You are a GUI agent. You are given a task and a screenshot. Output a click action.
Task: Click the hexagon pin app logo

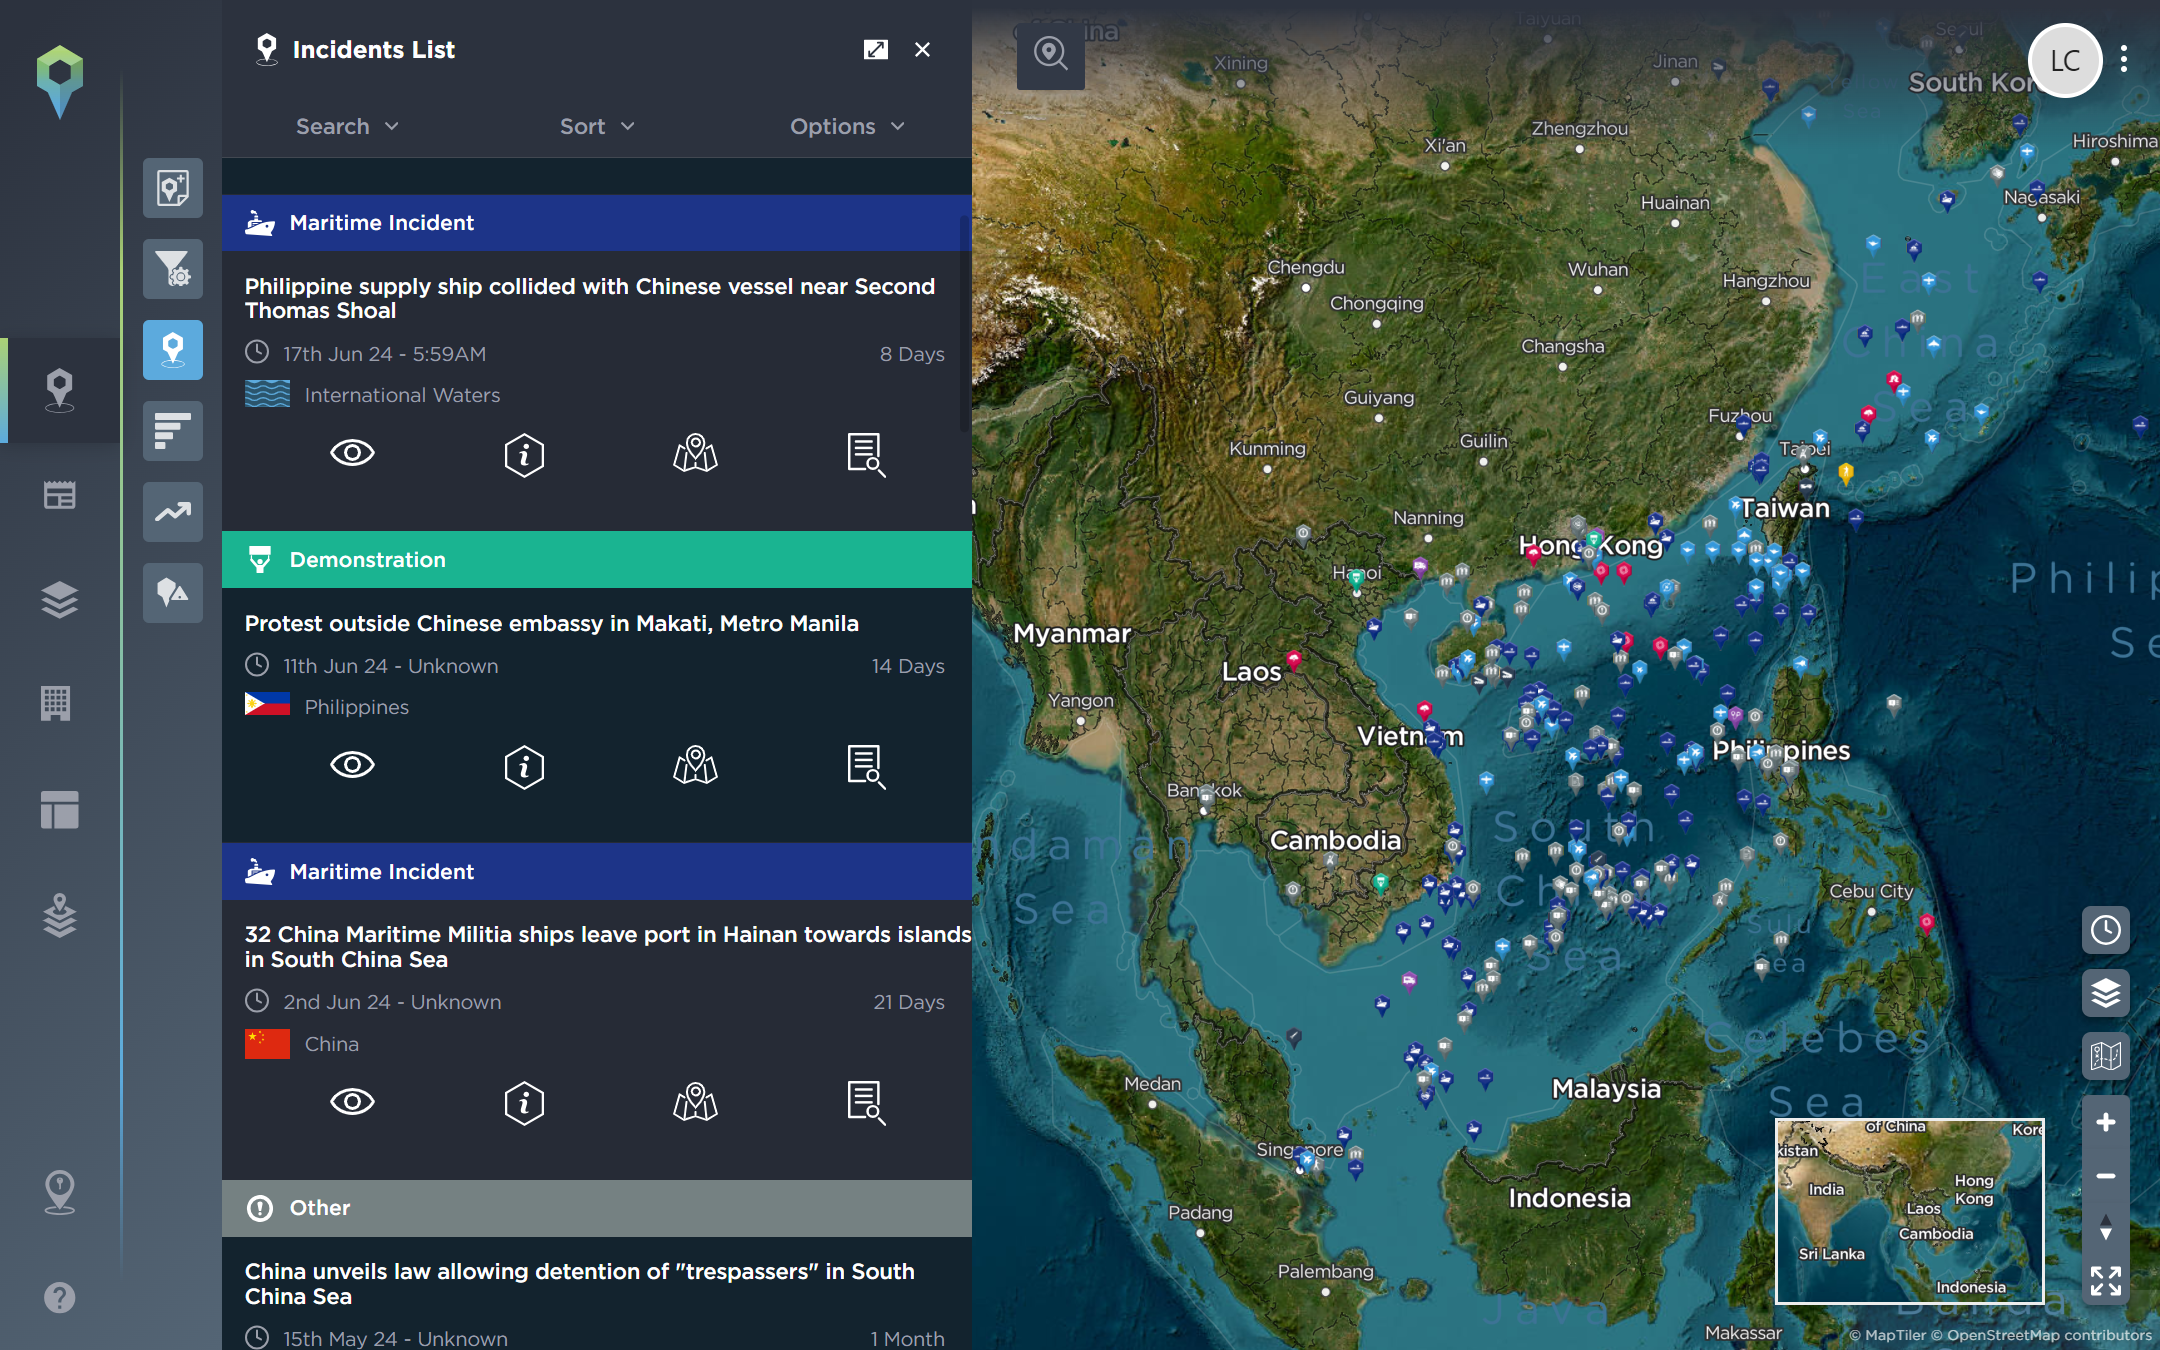pyautogui.click(x=60, y=82)
